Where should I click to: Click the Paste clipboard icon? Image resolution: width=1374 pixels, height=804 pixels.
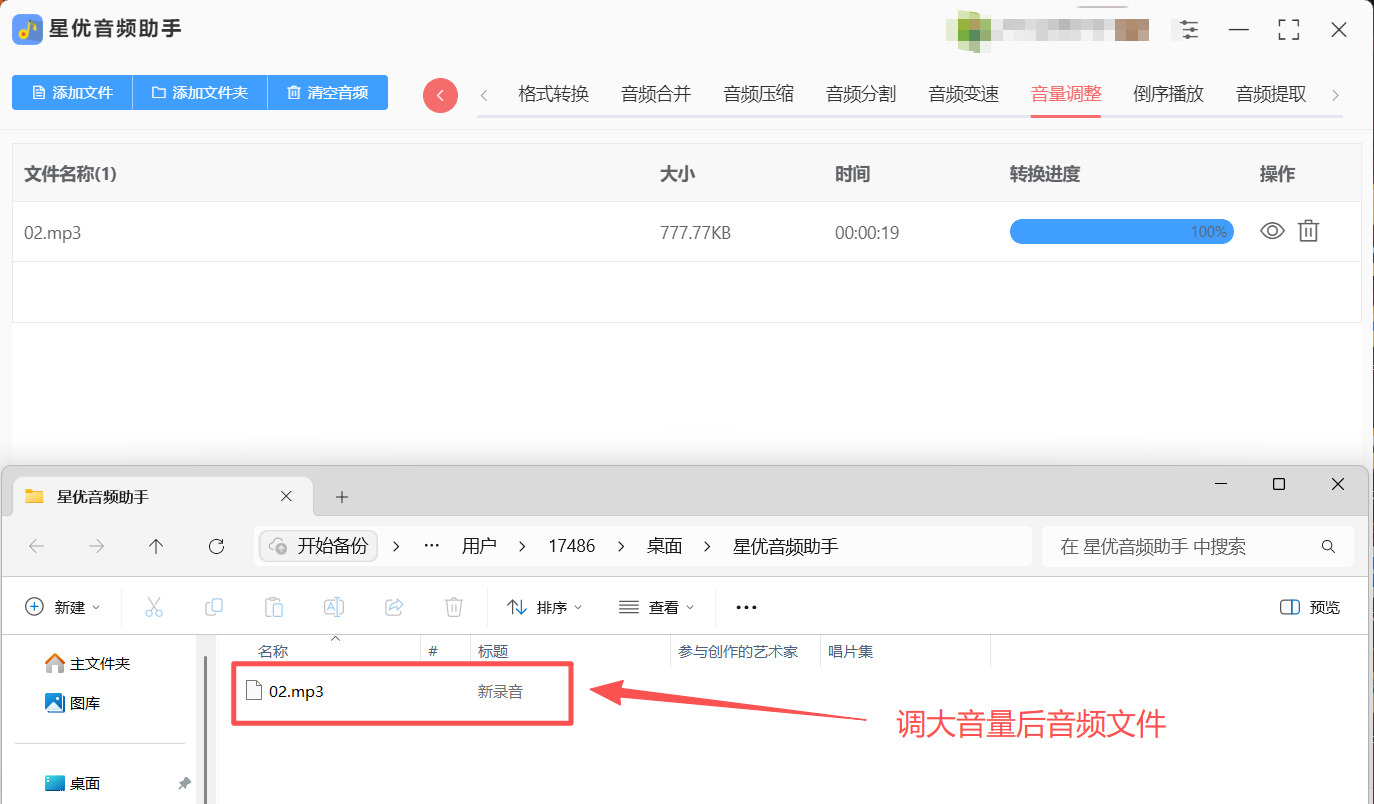coord(273,607)
